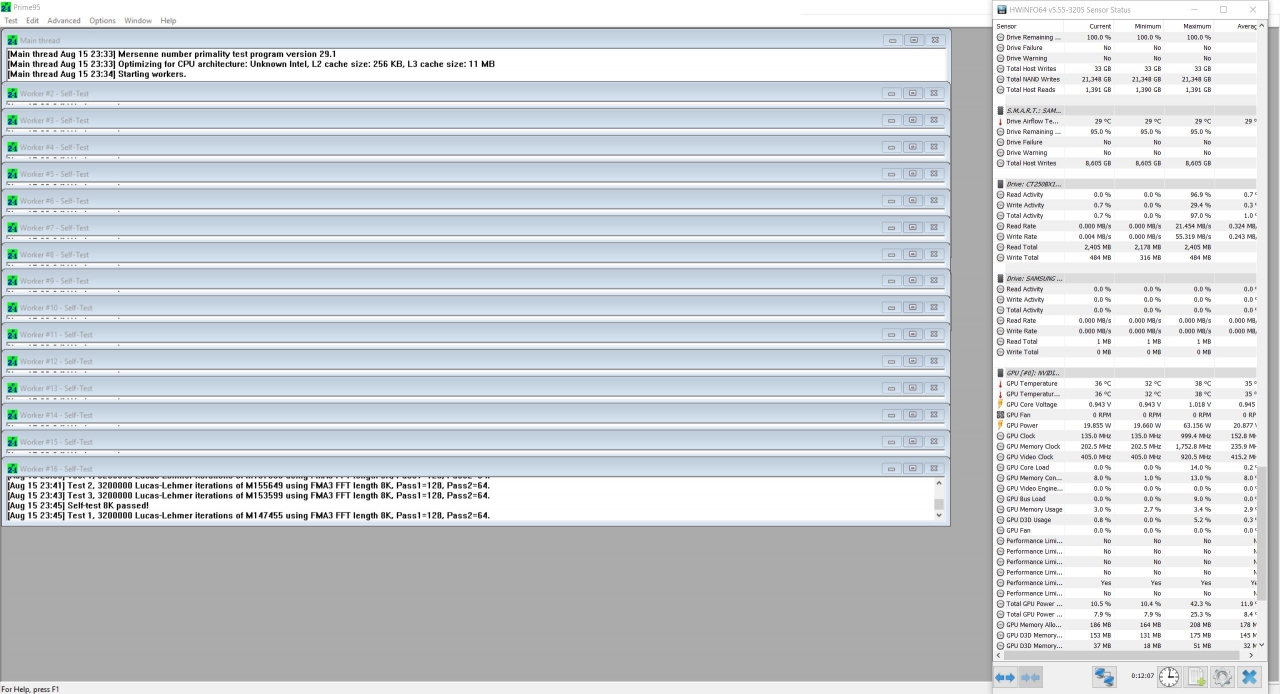Open HWiNFO sensor settings gear
The width and height of the screenshot is (1280, 694).
[1222, 677]
